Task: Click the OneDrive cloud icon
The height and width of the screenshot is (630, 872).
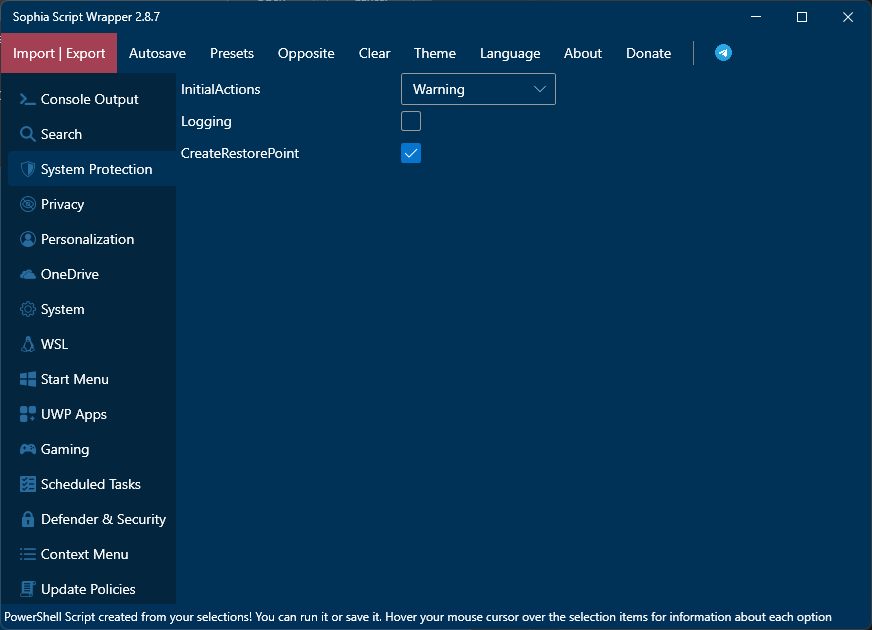Action: [28, 274]
